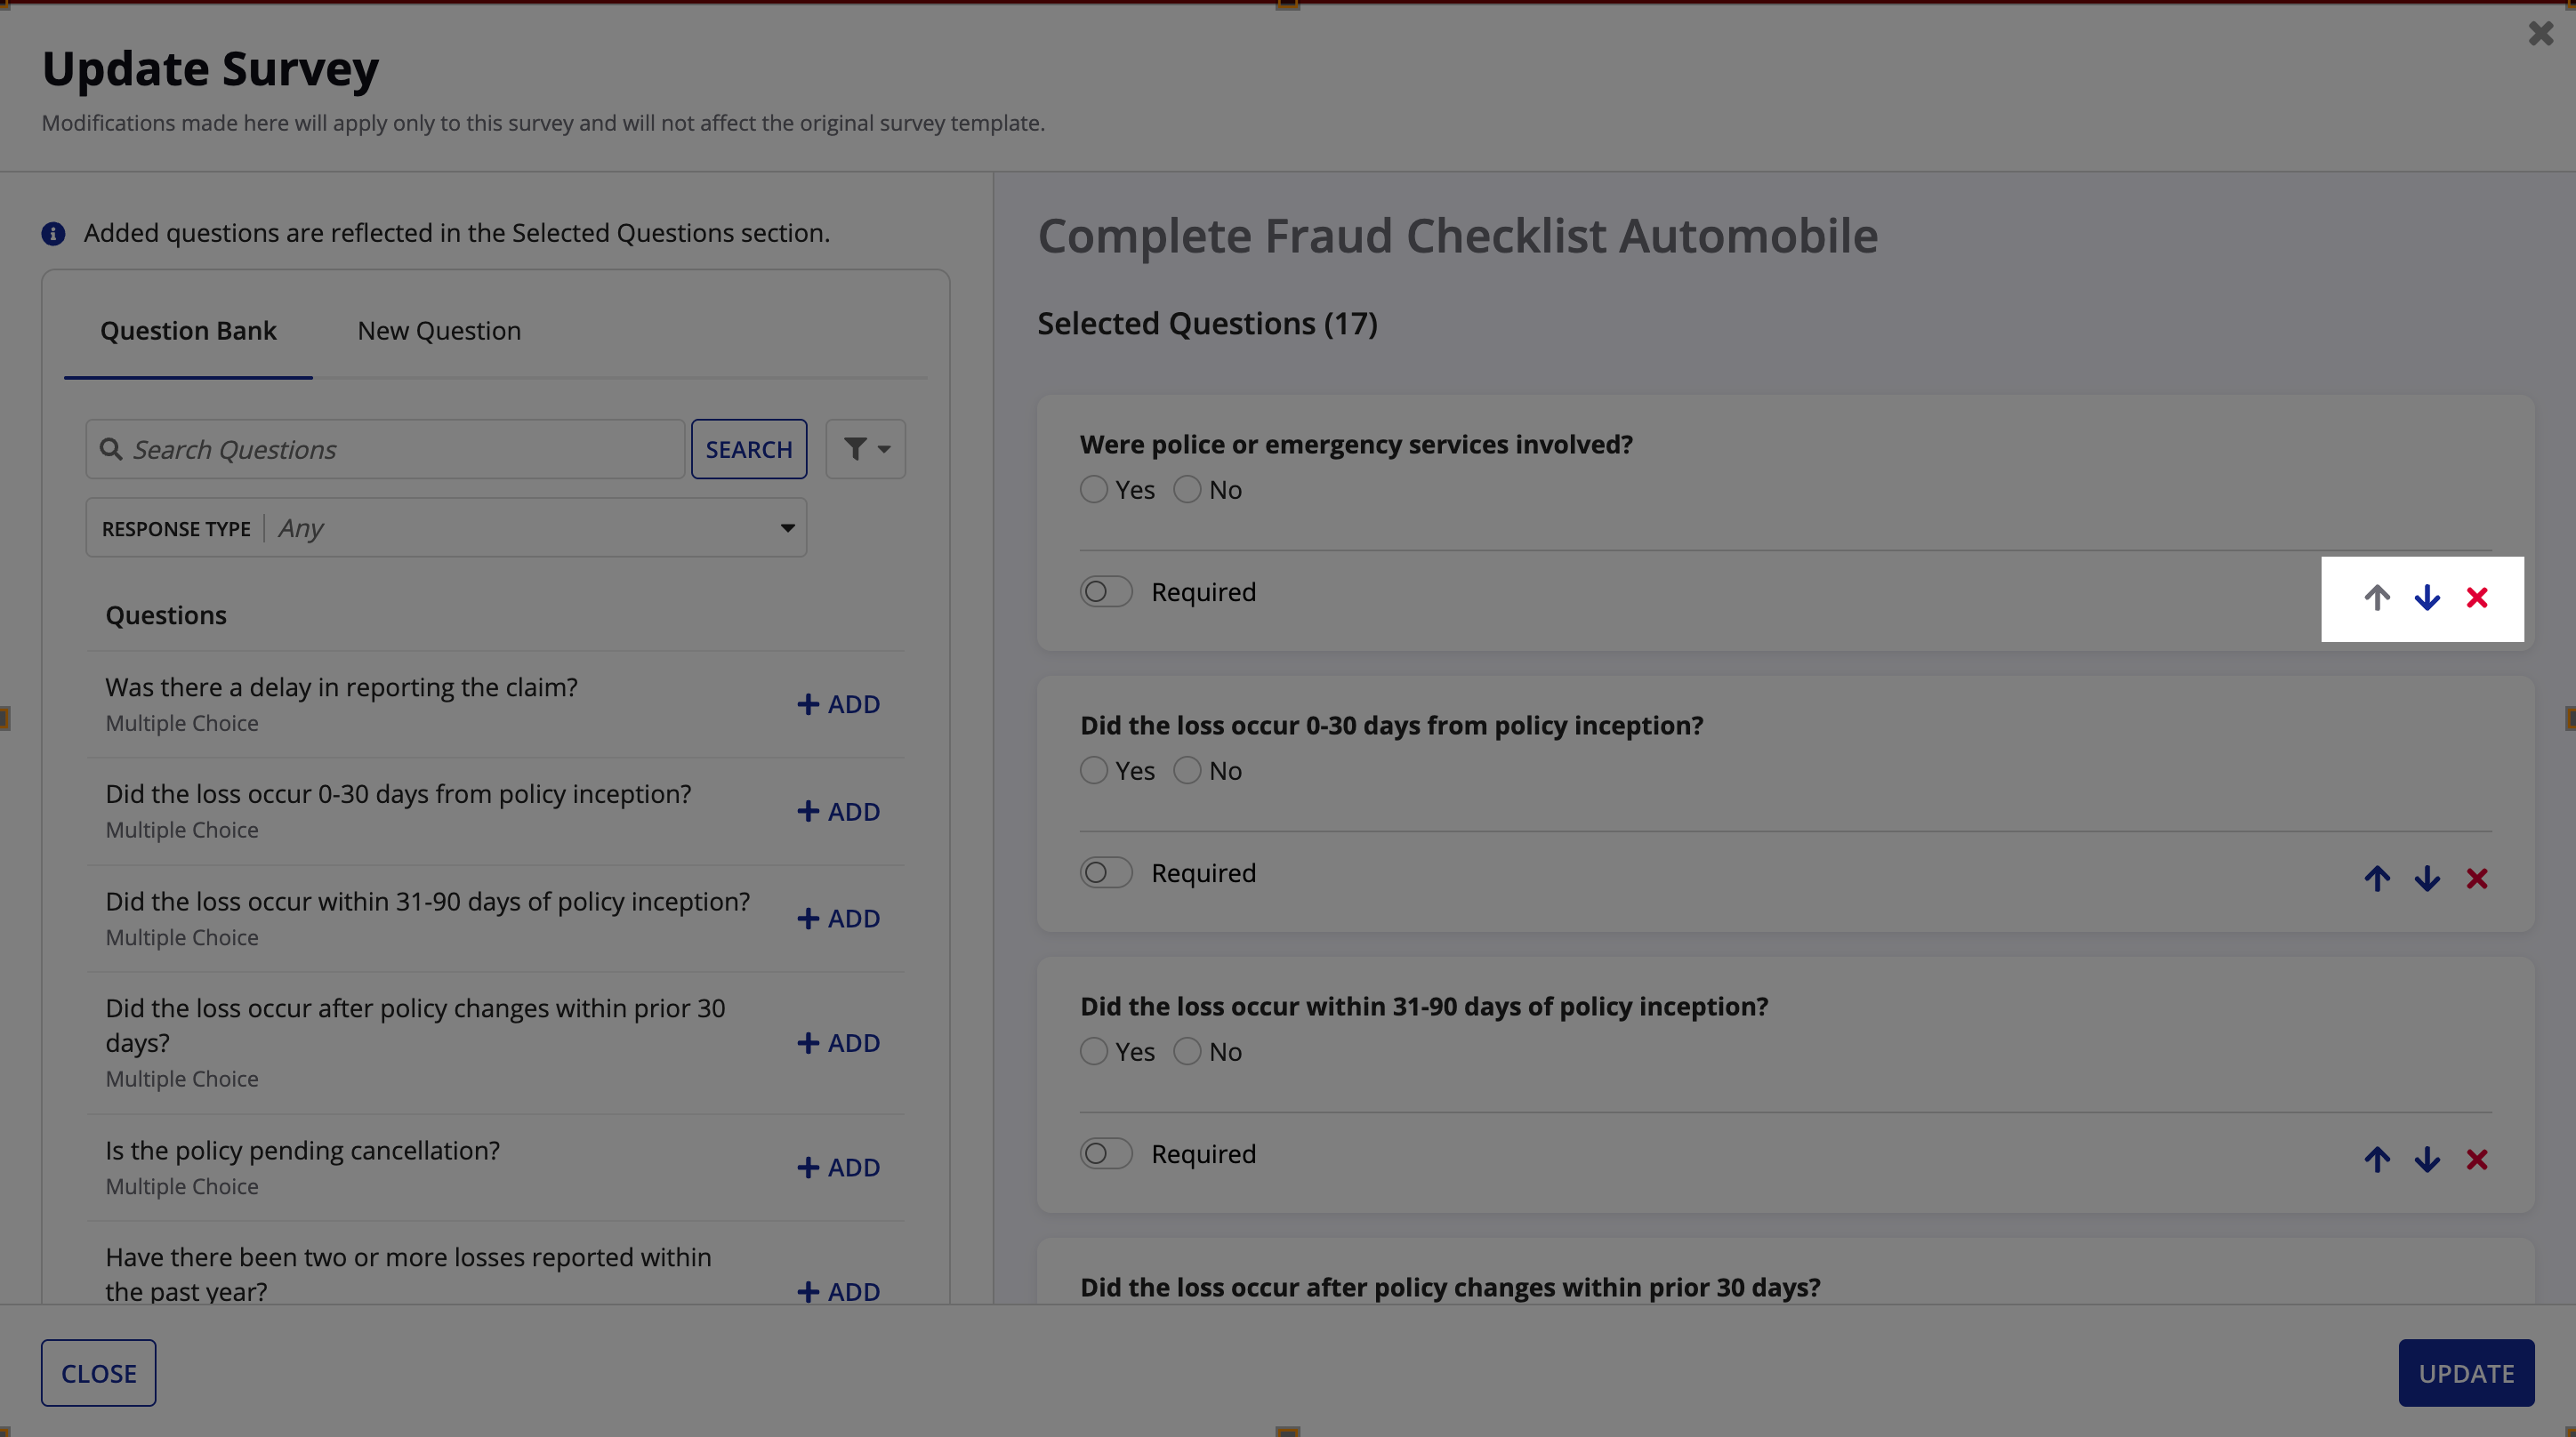Select No for loss within 31-90 days

pos(1187,1052)
